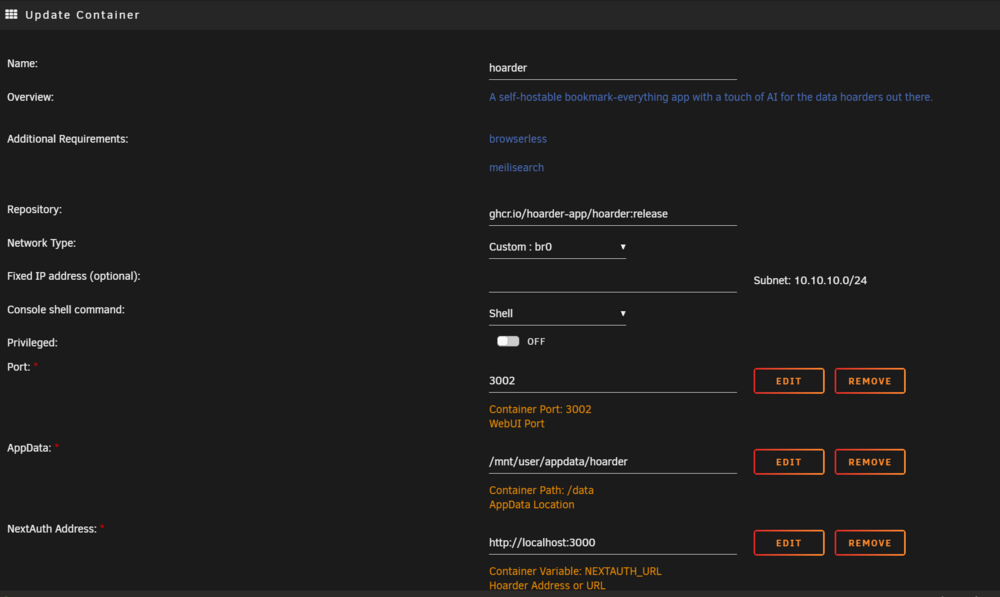
Task: Open the browserless requirement link
Action: tap(517, 138)
